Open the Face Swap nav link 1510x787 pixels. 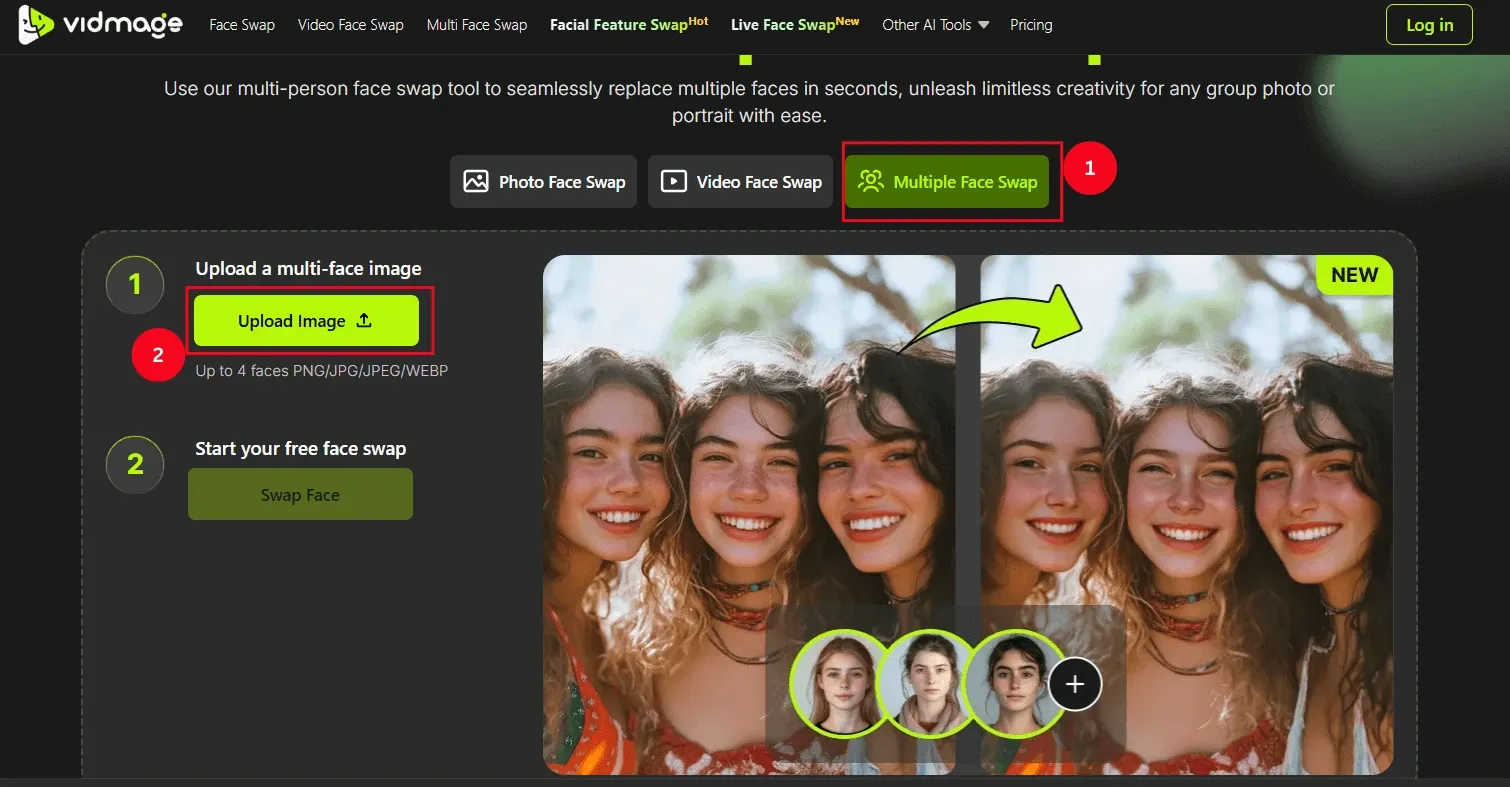click(242, 25)
